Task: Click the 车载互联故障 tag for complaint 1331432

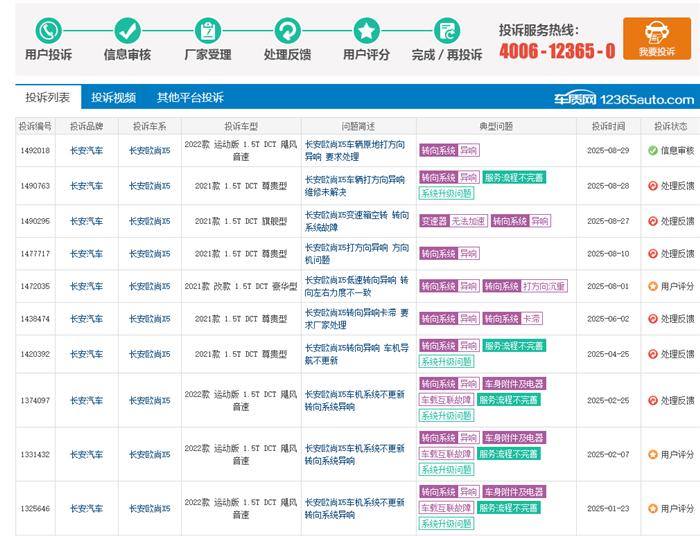Action: (446, 454)
